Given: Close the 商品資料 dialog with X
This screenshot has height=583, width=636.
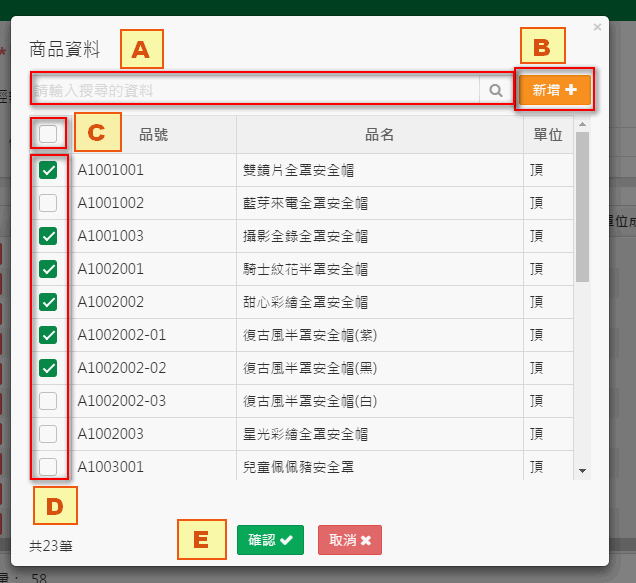Looking at the screenshot, I should (597, 27).
